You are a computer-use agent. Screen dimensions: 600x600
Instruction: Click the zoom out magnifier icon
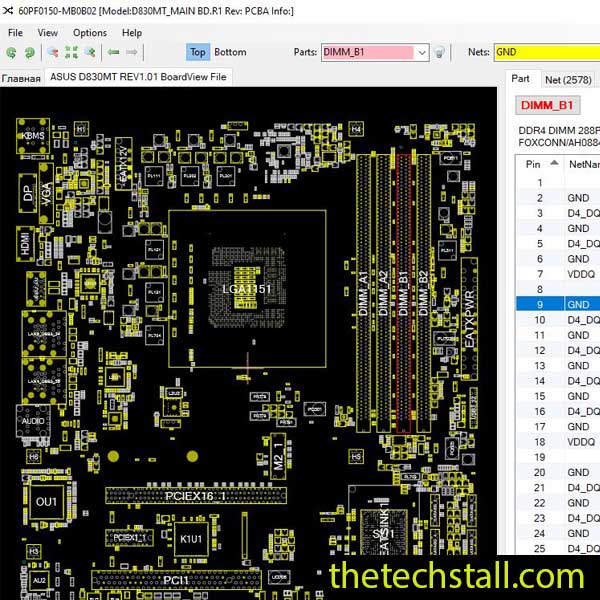pos(52,52)
